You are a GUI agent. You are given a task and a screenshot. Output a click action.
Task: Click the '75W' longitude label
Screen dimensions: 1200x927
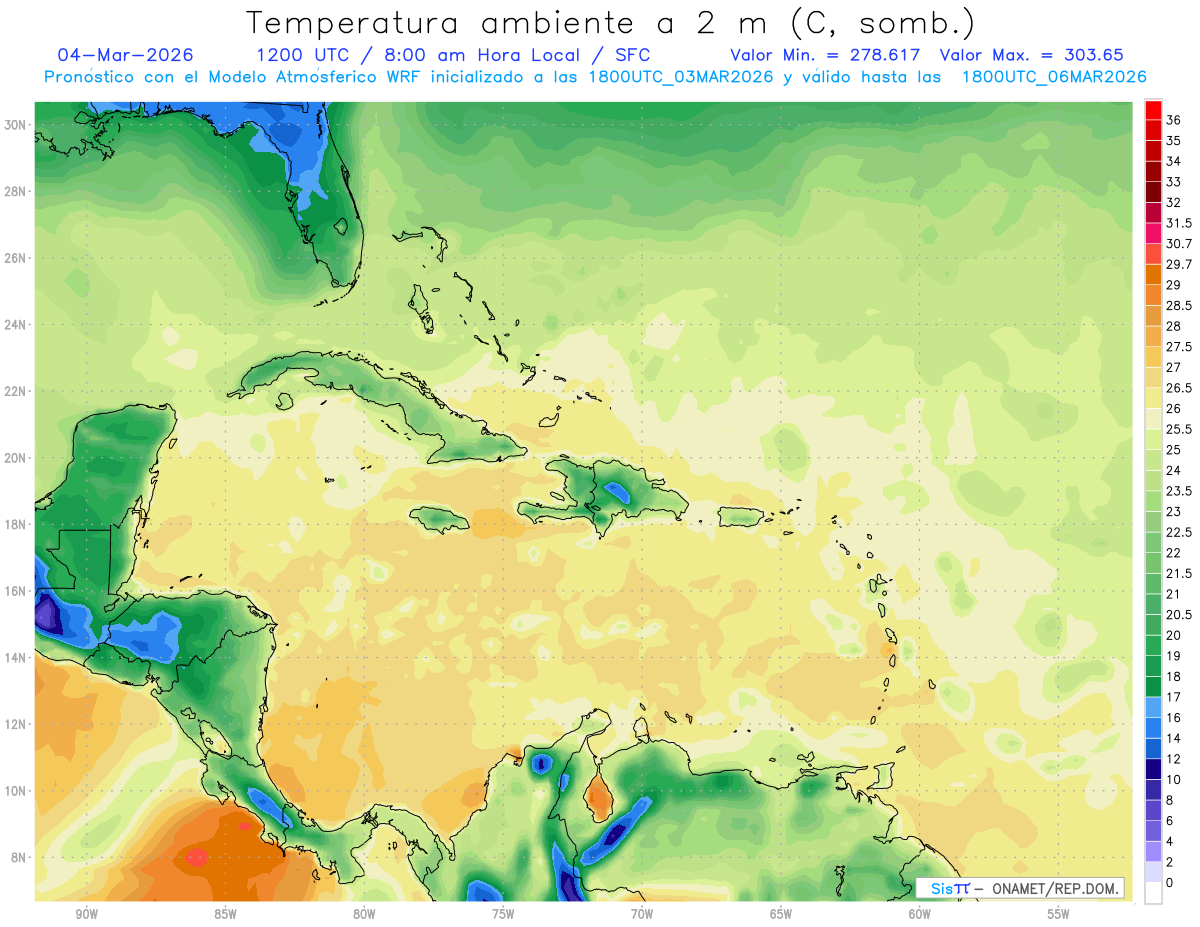[503, 914]
